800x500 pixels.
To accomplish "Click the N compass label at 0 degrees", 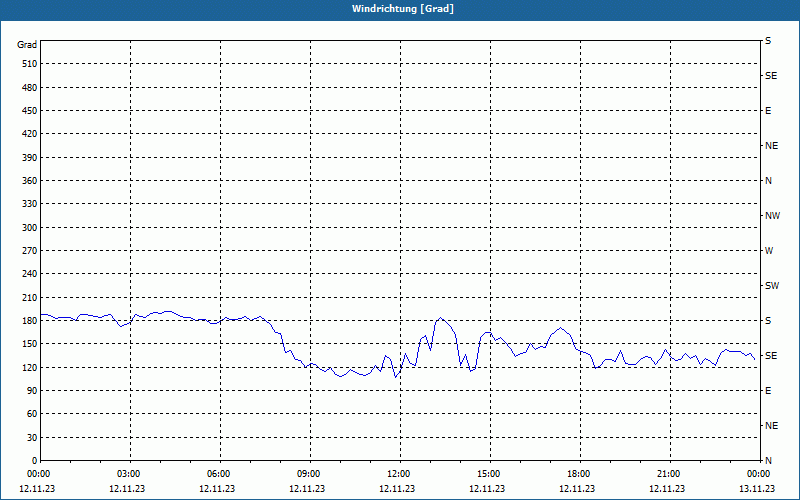I will click(x=768, y=460).
